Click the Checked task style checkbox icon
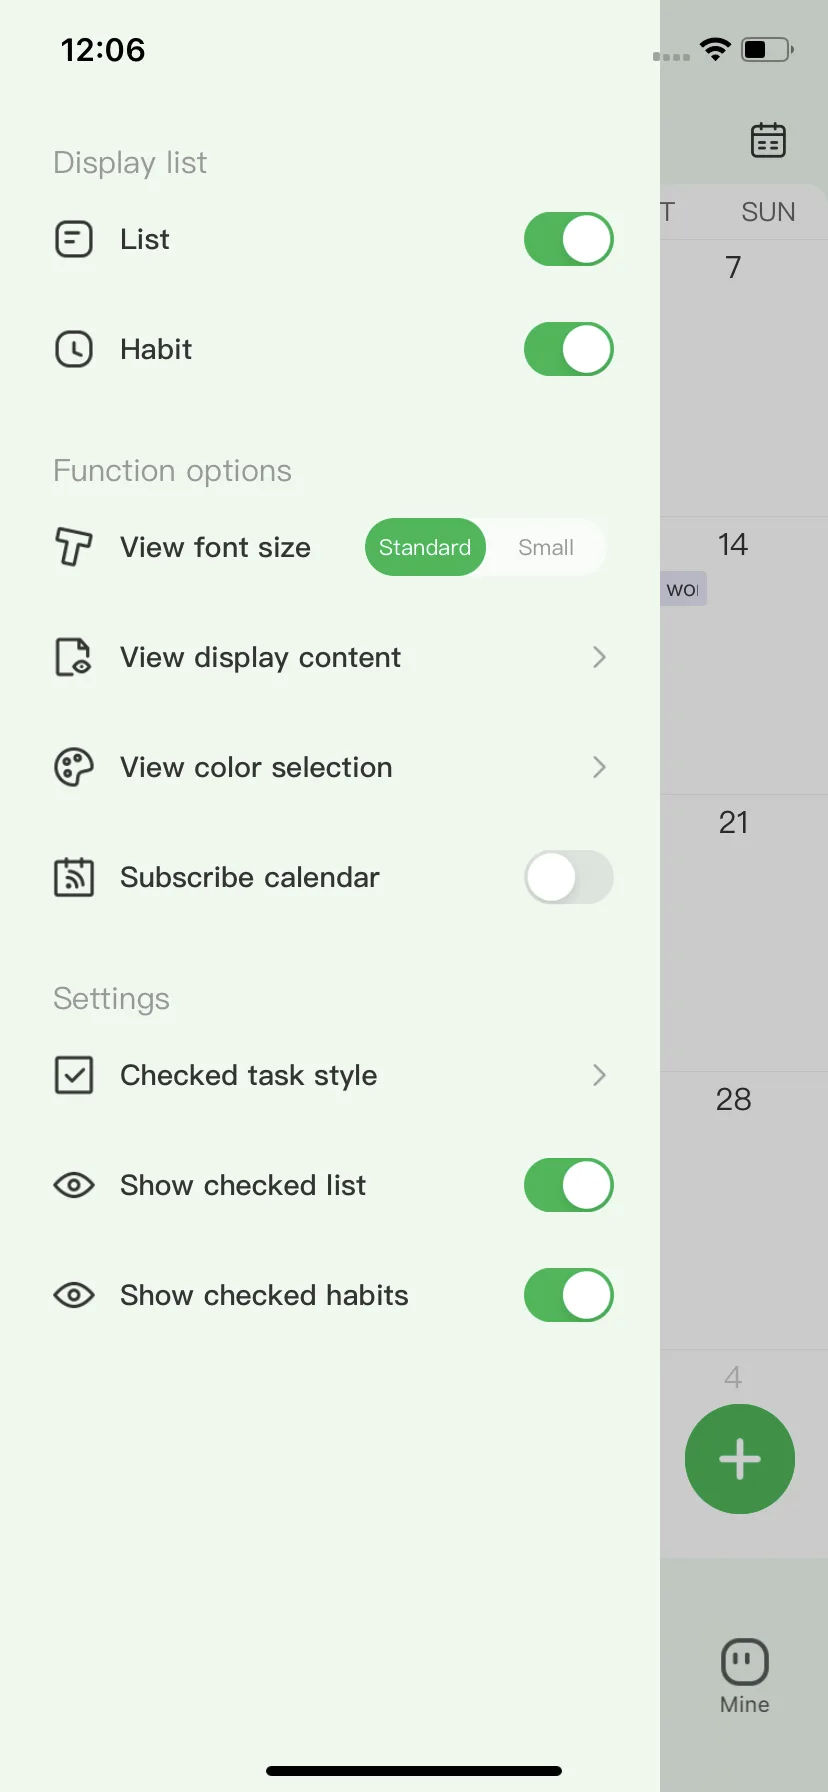This screenshot has width=828, height=1792. [x=74, y=1075]
